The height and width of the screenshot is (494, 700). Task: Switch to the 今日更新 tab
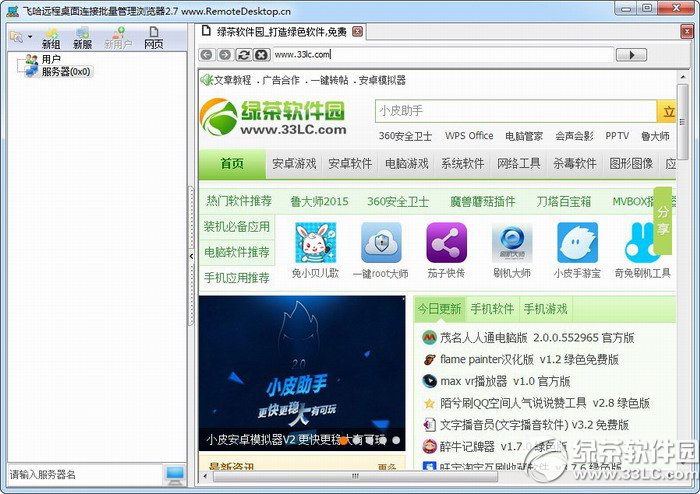[x=439, y=309]
